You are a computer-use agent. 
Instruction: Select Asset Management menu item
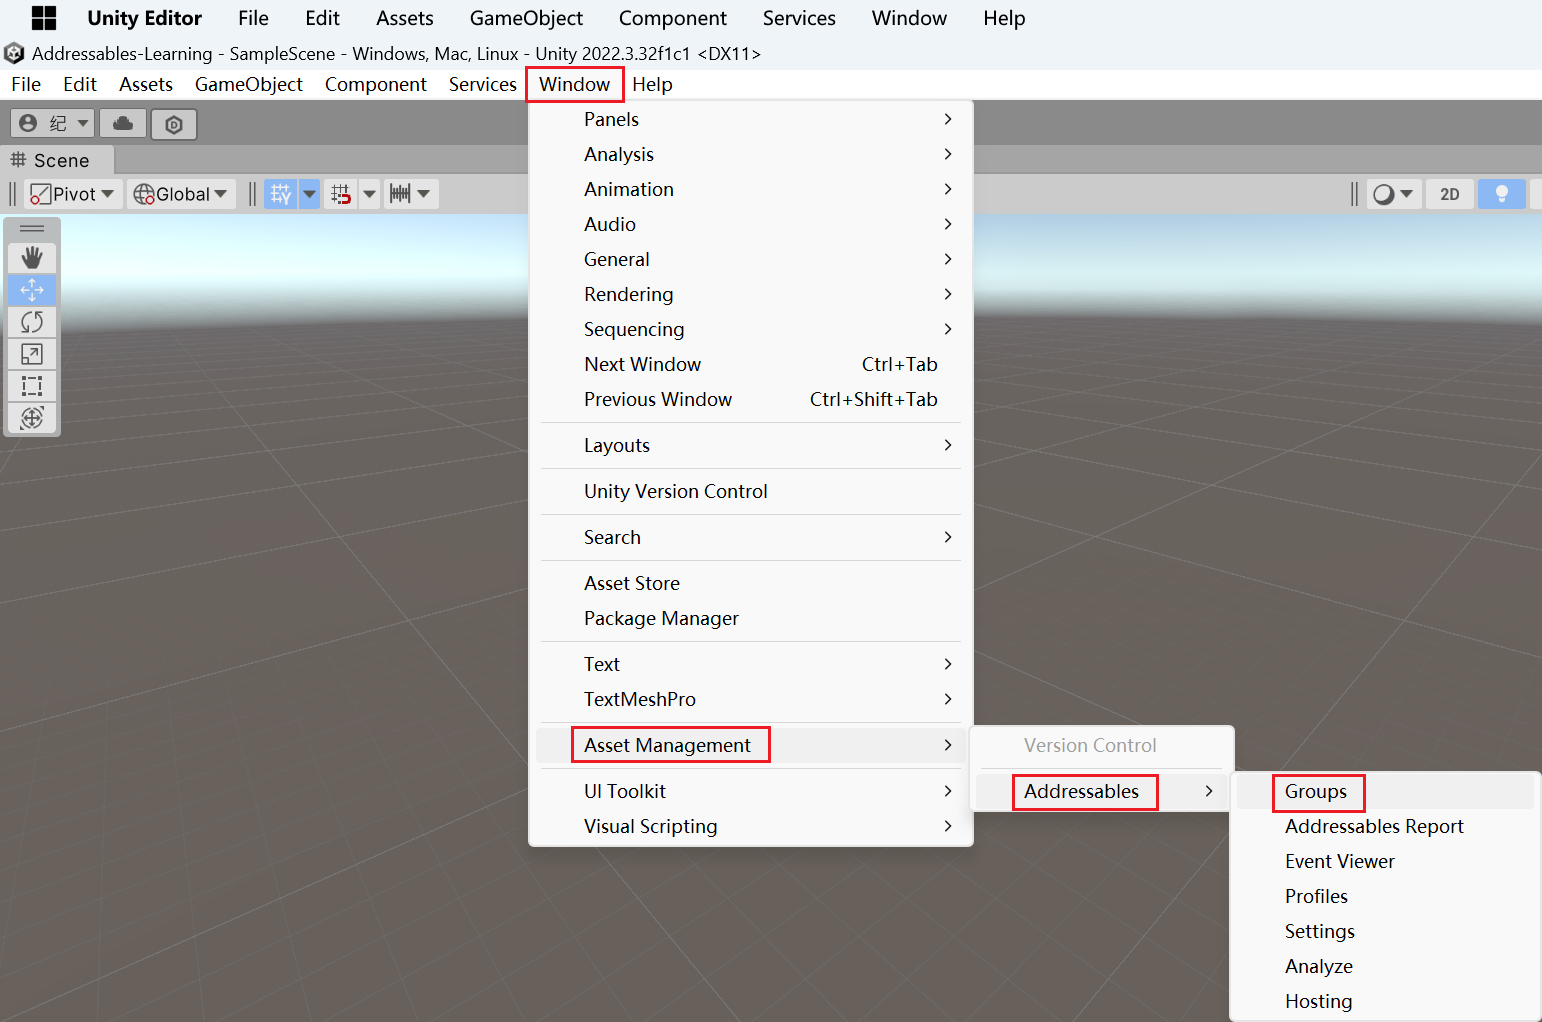click(x=750, y=745)
